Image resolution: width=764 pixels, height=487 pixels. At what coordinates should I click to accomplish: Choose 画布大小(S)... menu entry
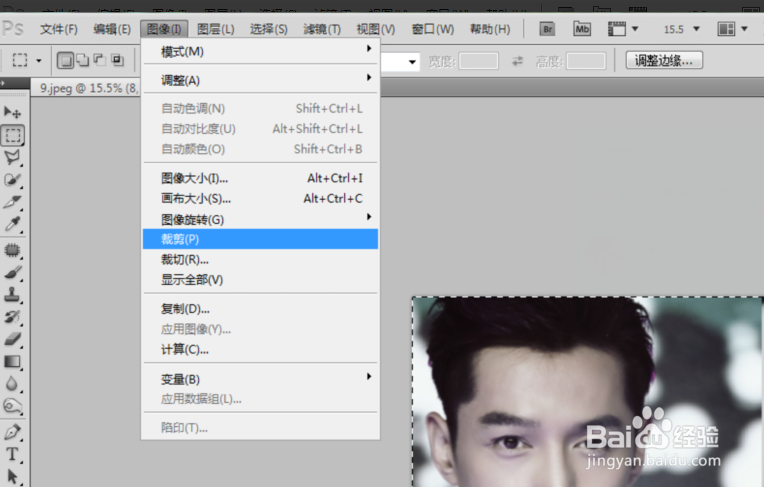coord(260,198)
